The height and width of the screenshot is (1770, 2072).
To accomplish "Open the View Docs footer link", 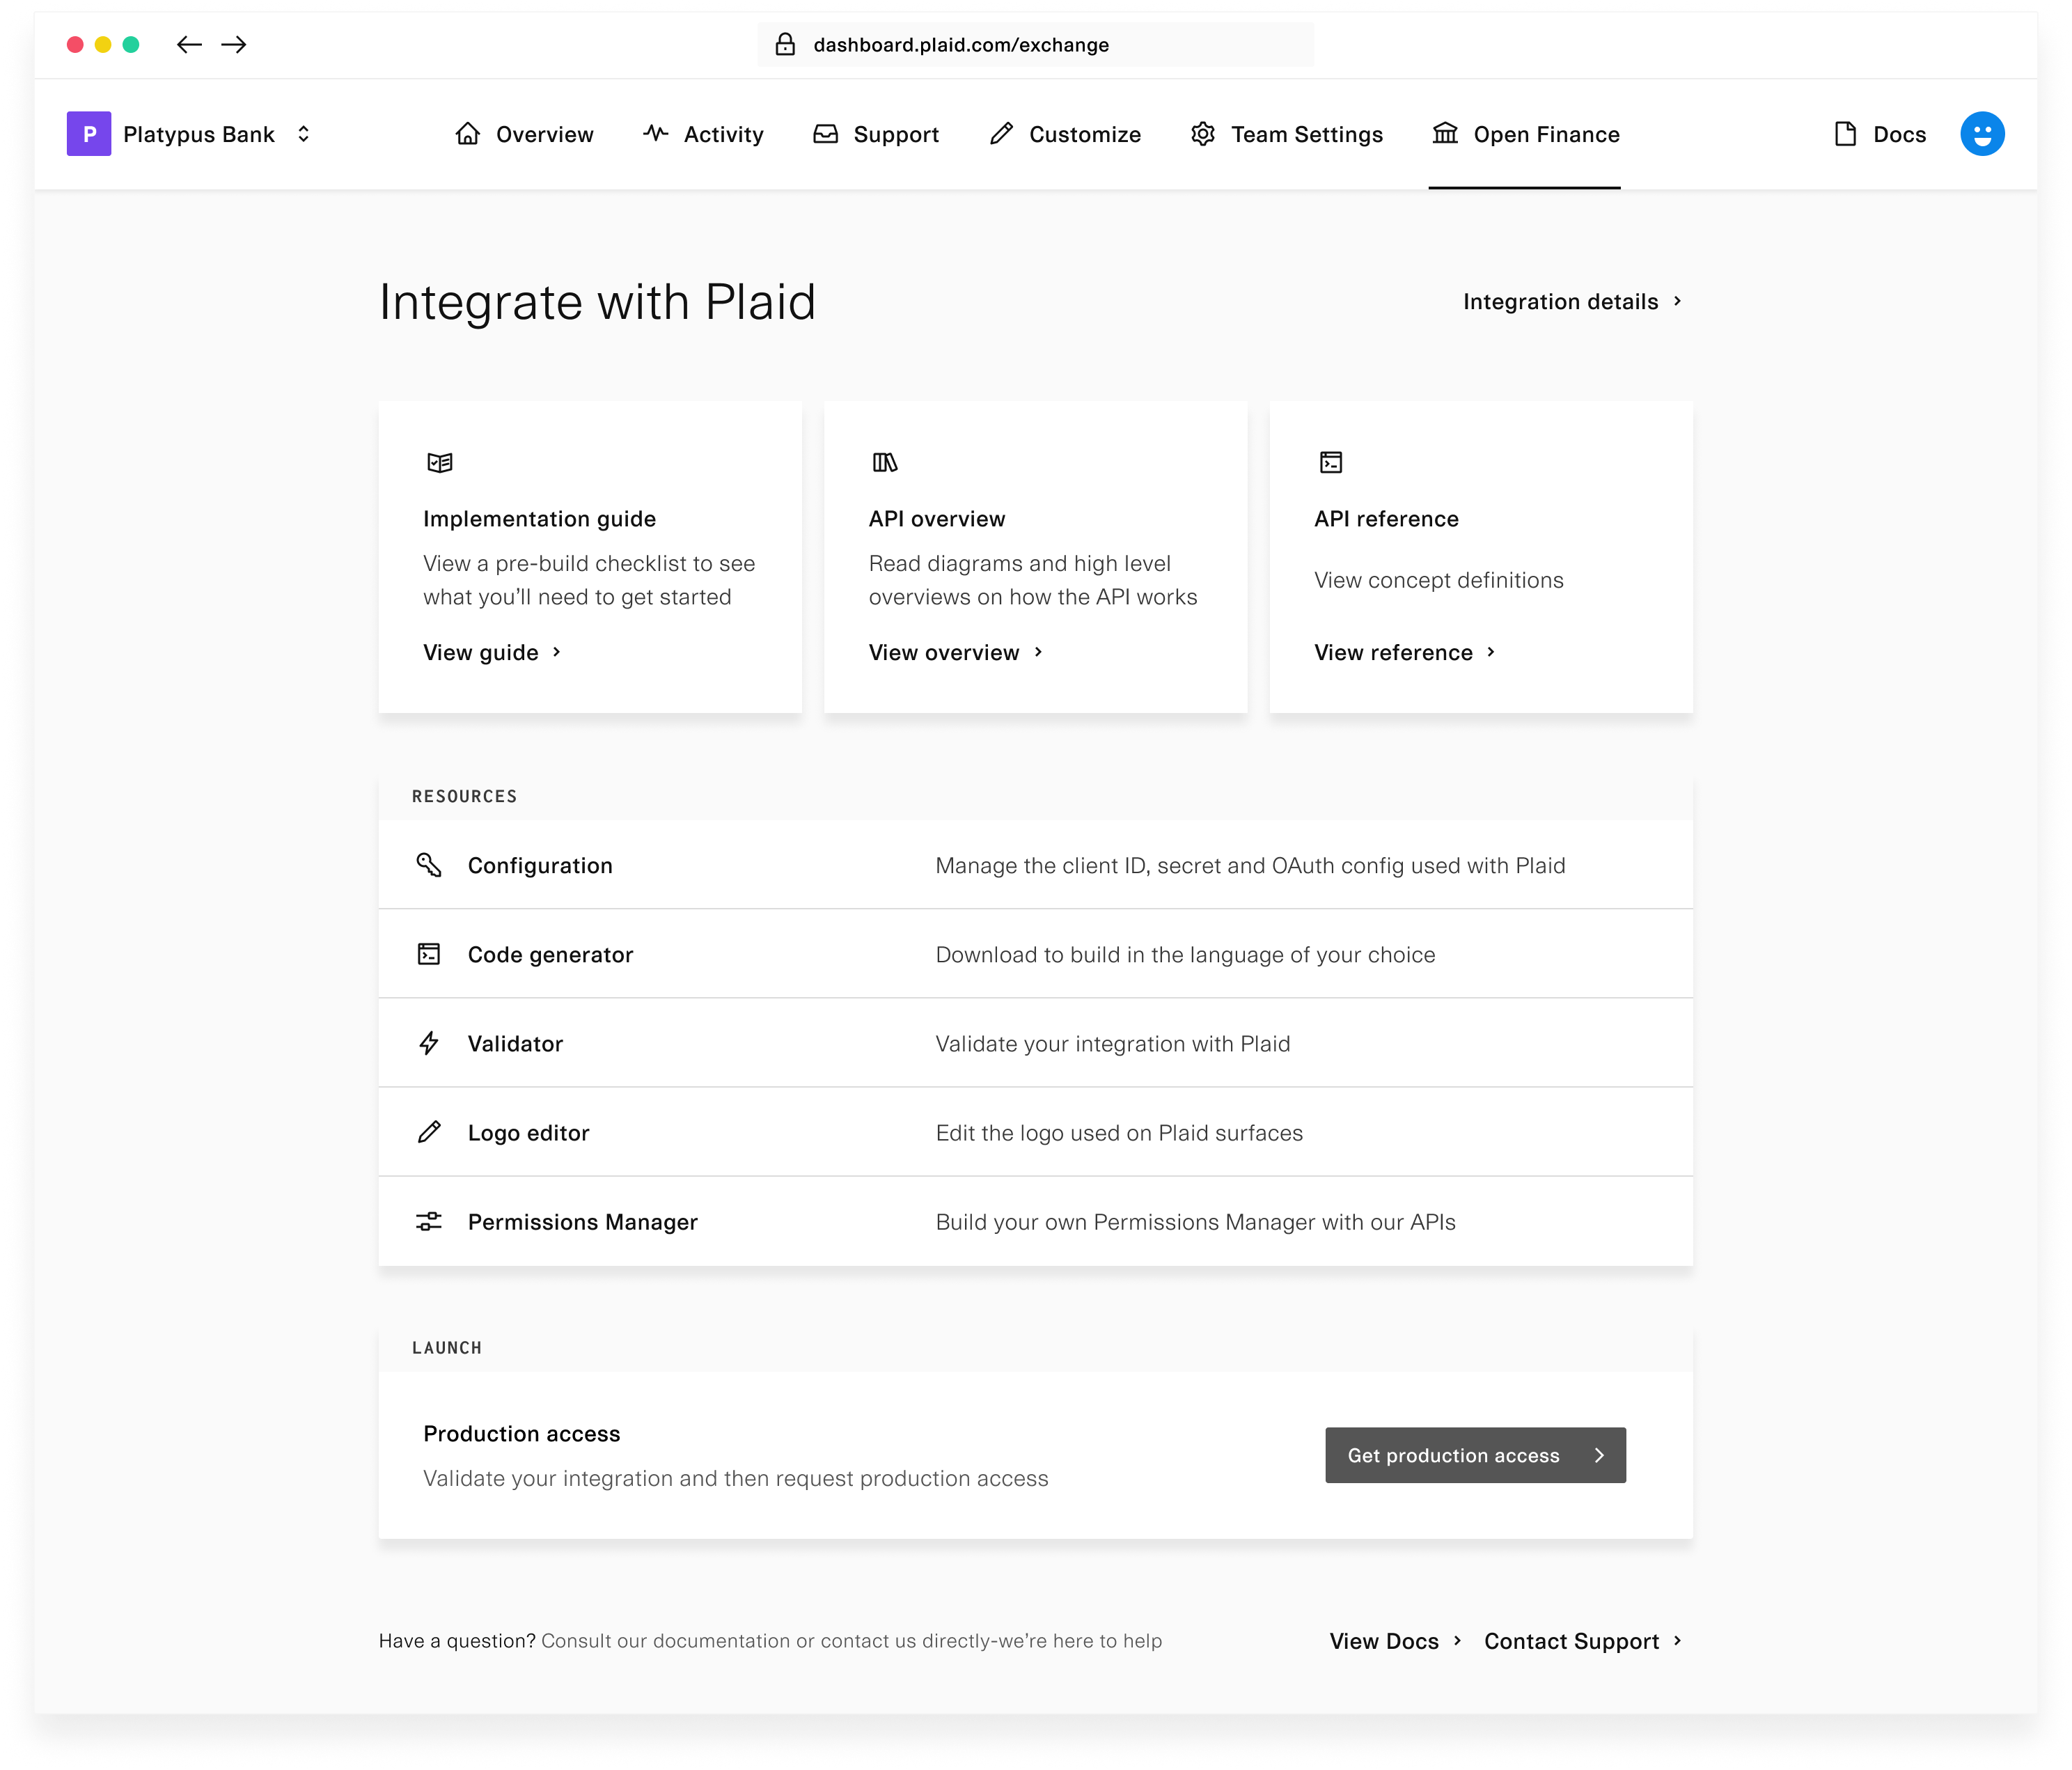I will pyautogui.click(x=1396, y=1641).
